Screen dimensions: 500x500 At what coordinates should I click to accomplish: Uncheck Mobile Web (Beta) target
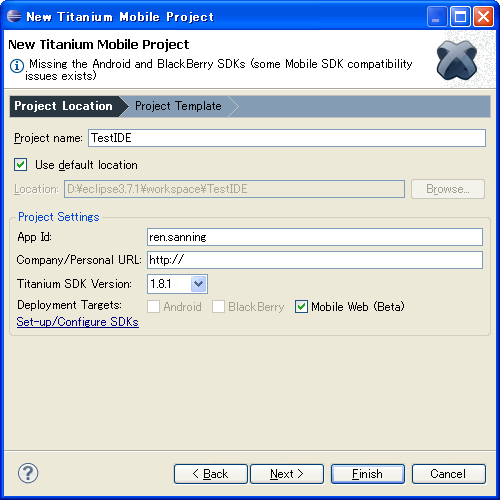tap(301, 306)
